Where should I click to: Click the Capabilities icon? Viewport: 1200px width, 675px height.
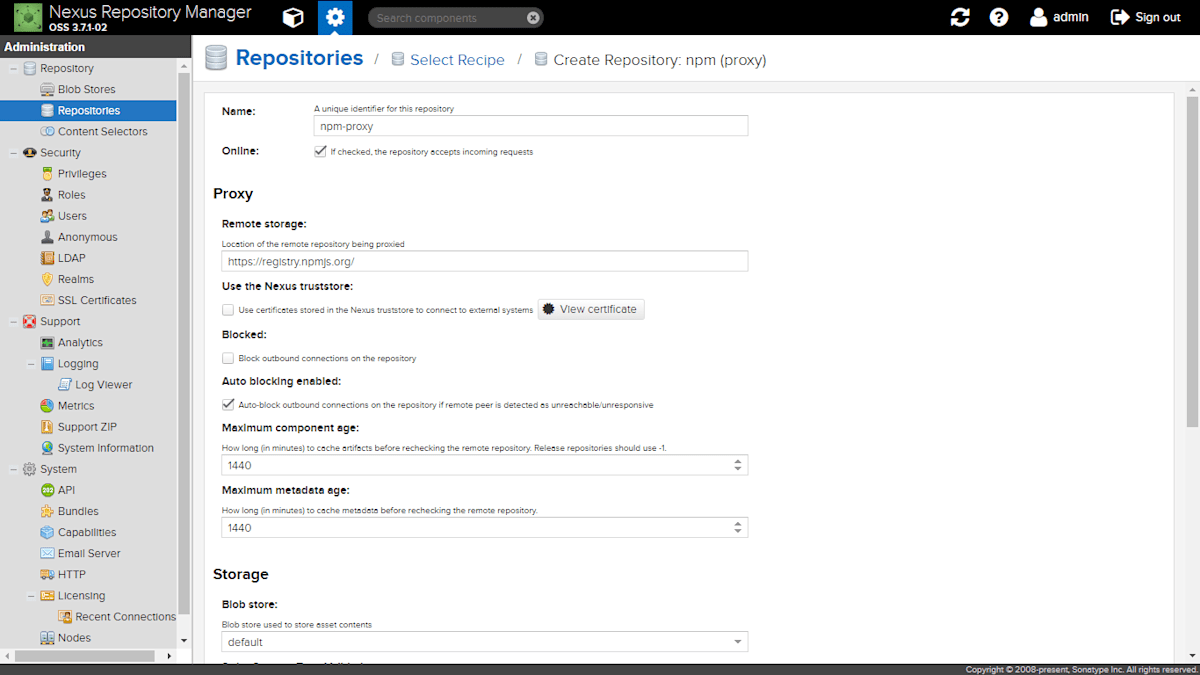47,532
